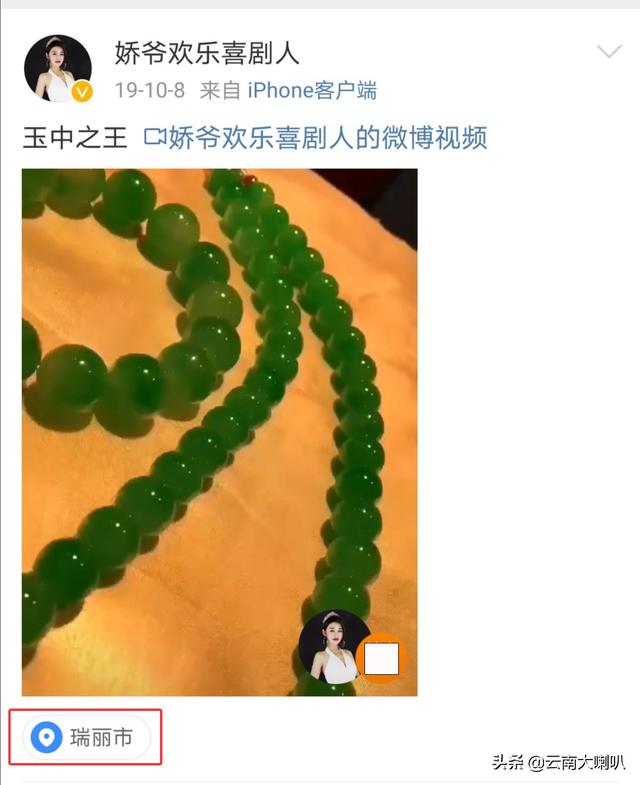Click the post date 19-10-8
Viewport: 640px width, 785px height.
click(x=150, y=91)
